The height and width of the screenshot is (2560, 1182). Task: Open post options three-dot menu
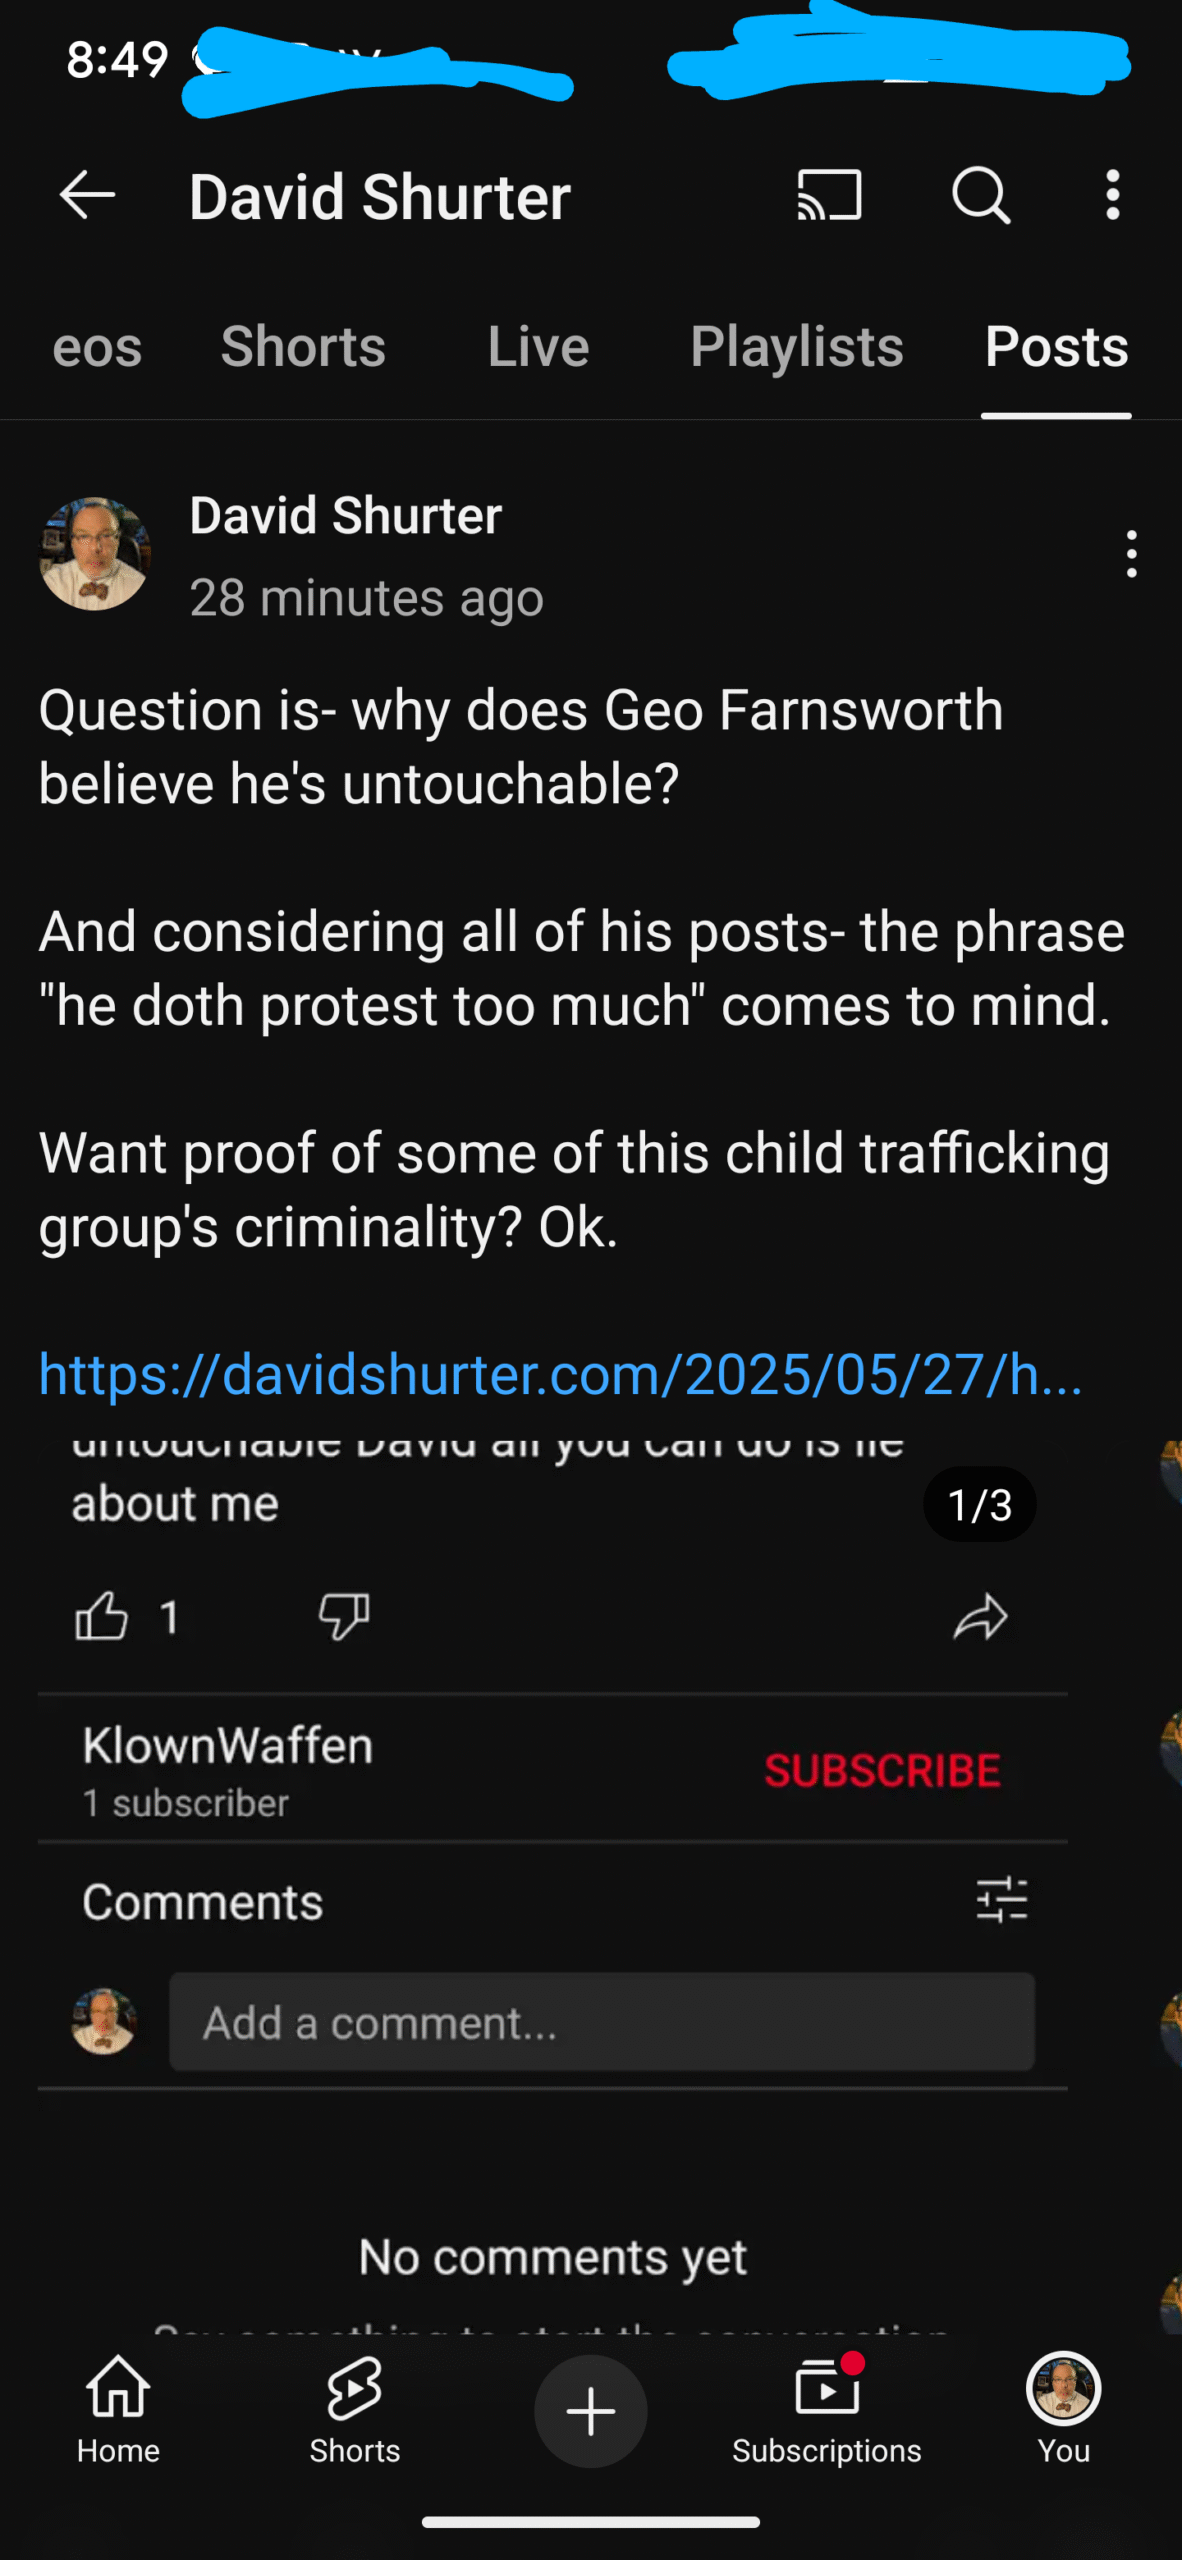1131,554
